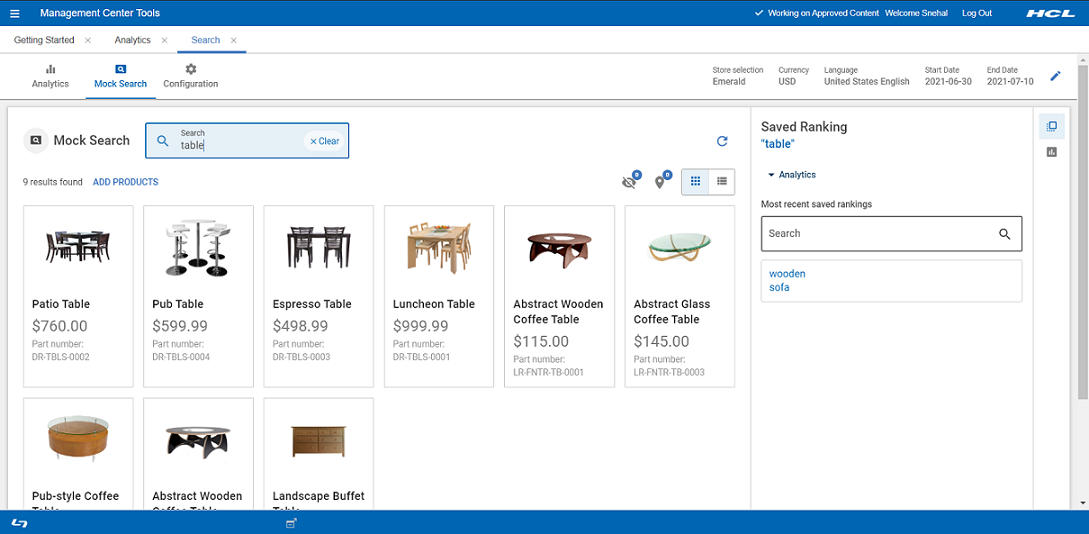Viewport: 1089px width, 534px height.
Task: Expand the Analytics section in Saved Ranking
Action: (791, 175)
